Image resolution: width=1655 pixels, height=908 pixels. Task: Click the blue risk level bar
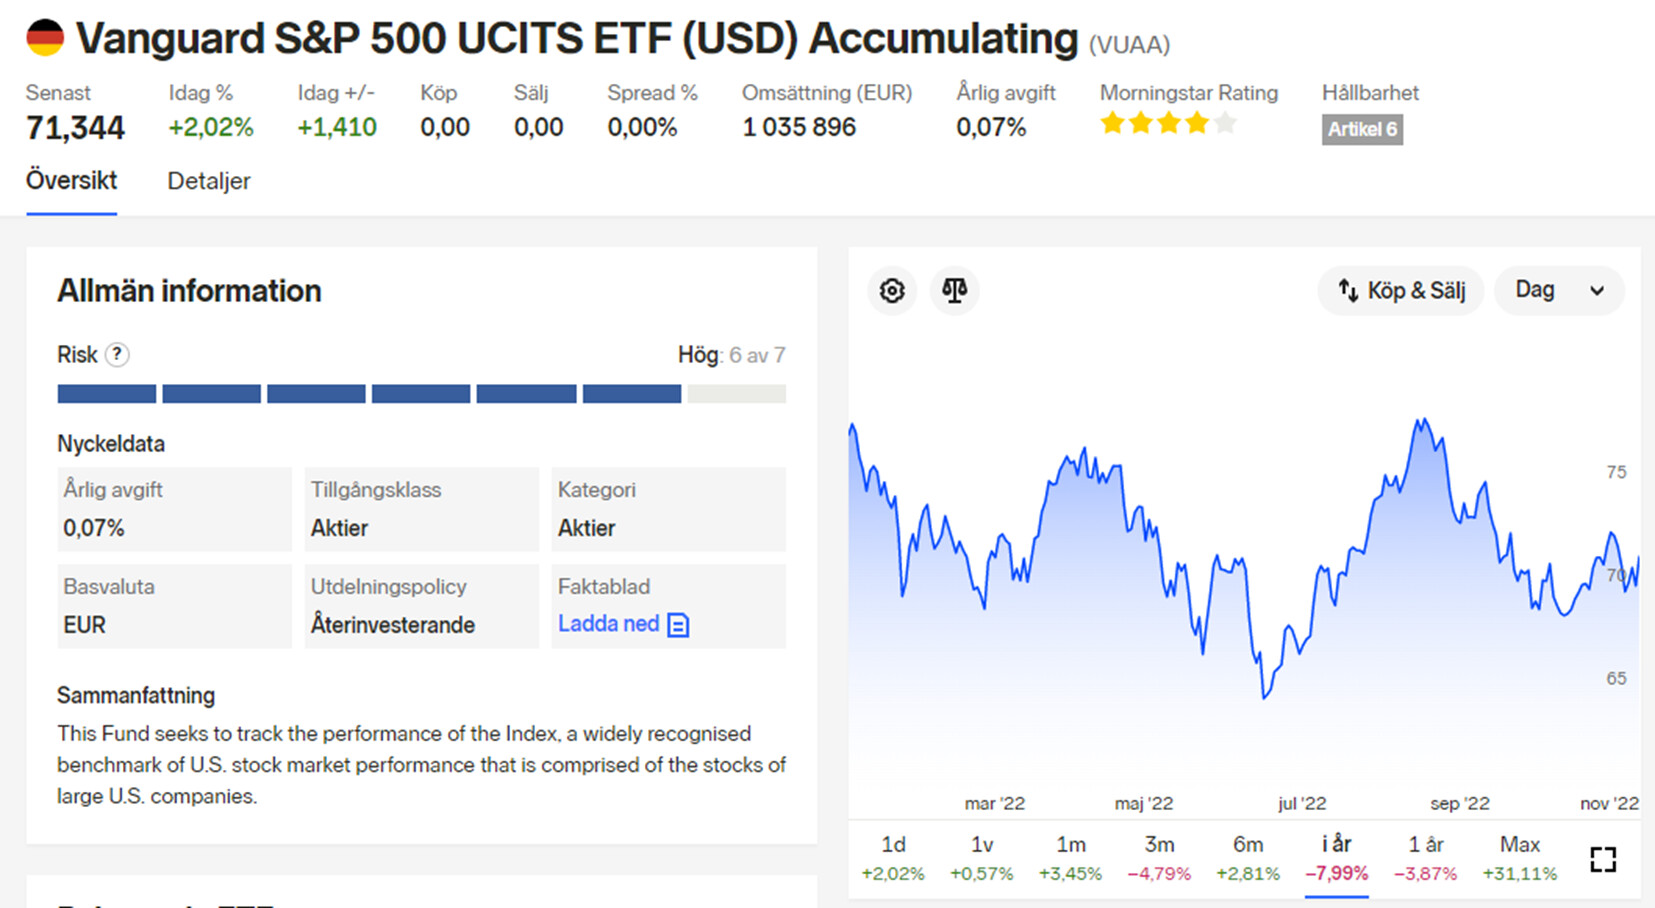[370, 394]
